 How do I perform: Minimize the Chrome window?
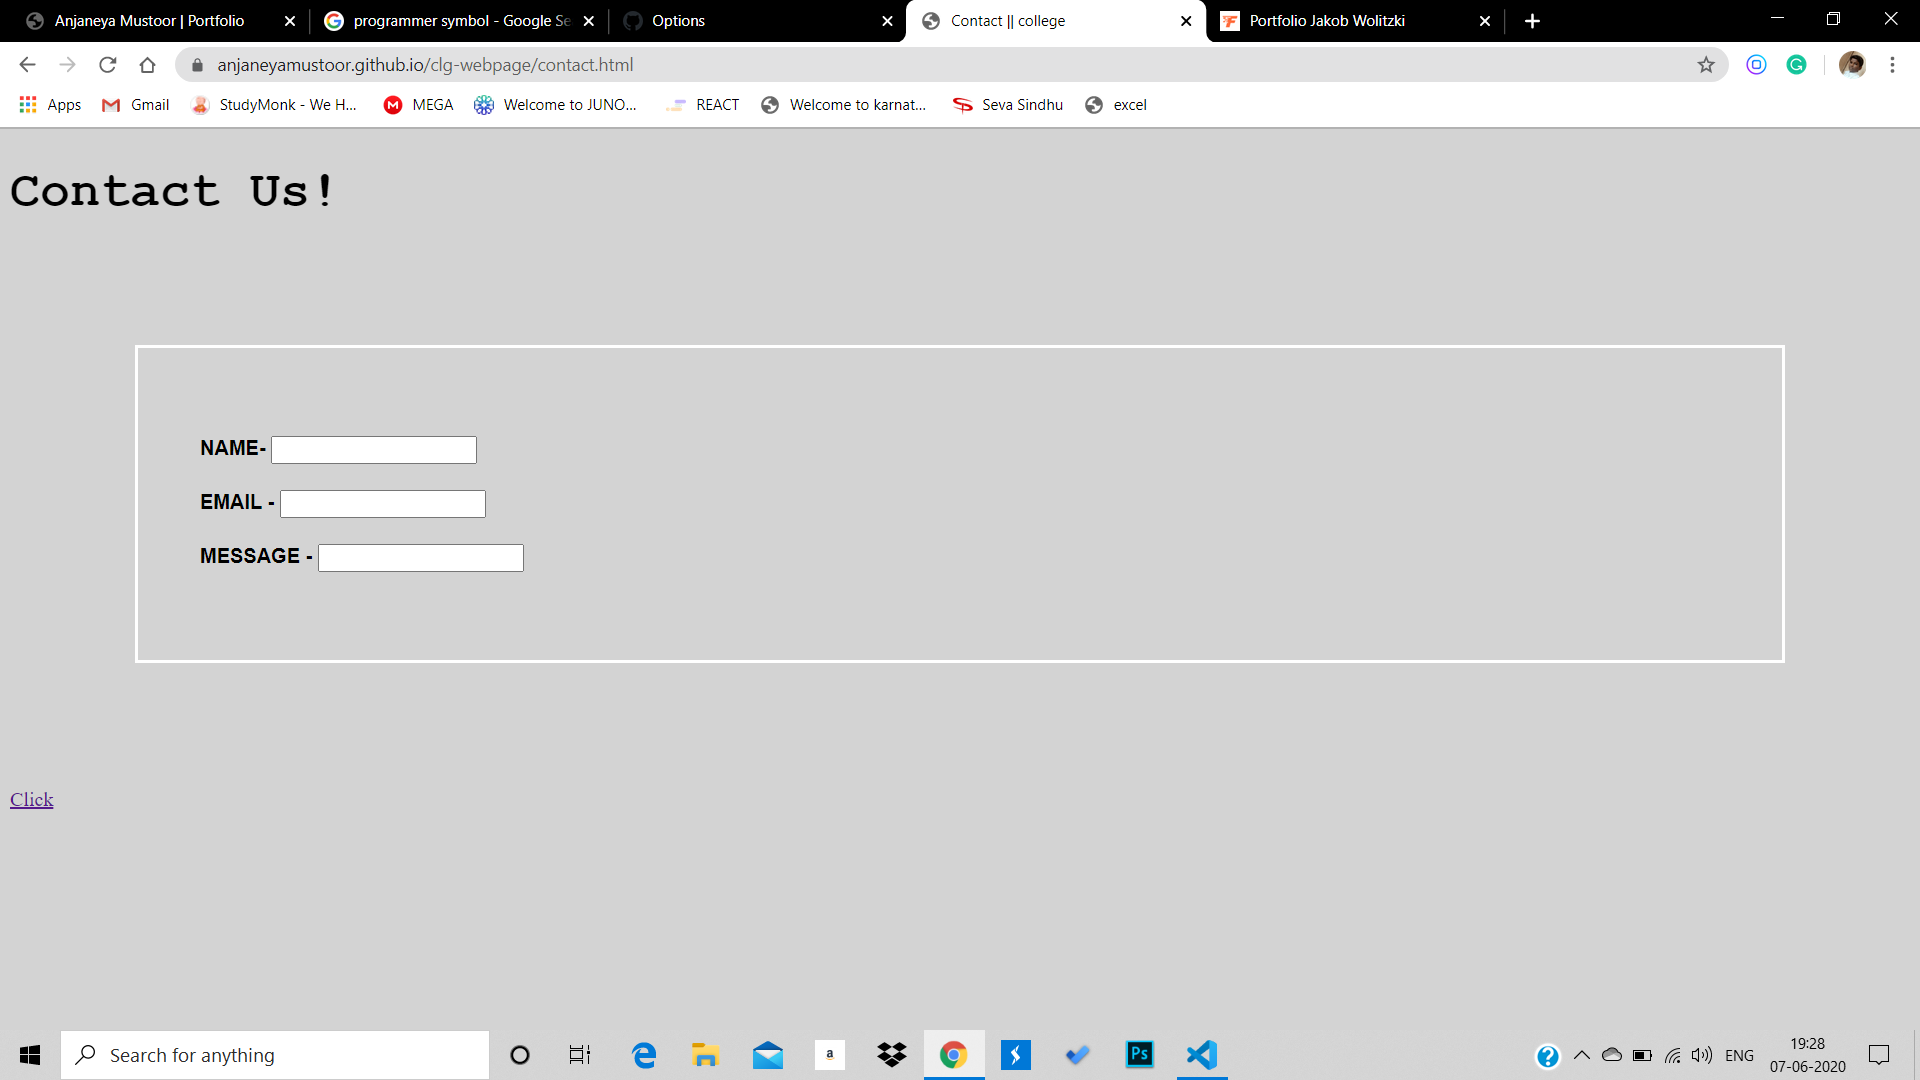point(1777,19)
